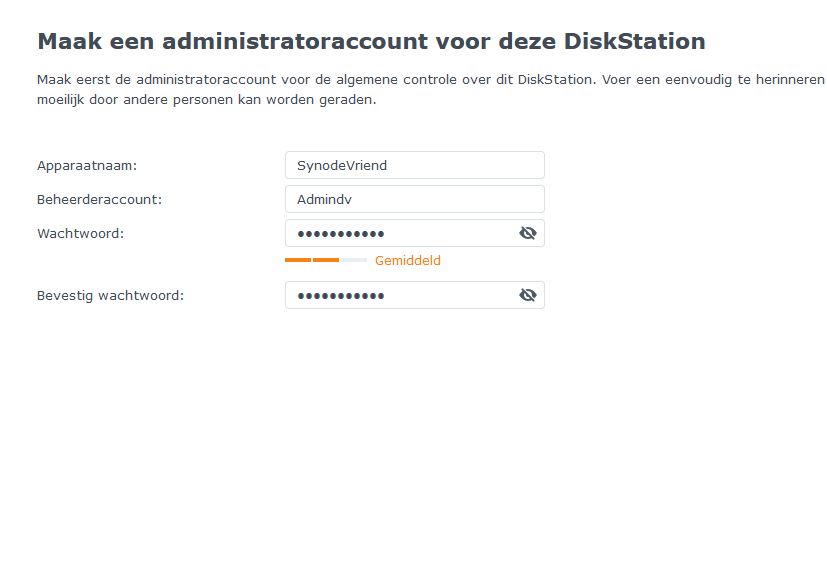Reveal the Bevestig wachtwoord password via eye icon
Image resolution: width=827 pixels, height=577 pixels.
point(528,295)
